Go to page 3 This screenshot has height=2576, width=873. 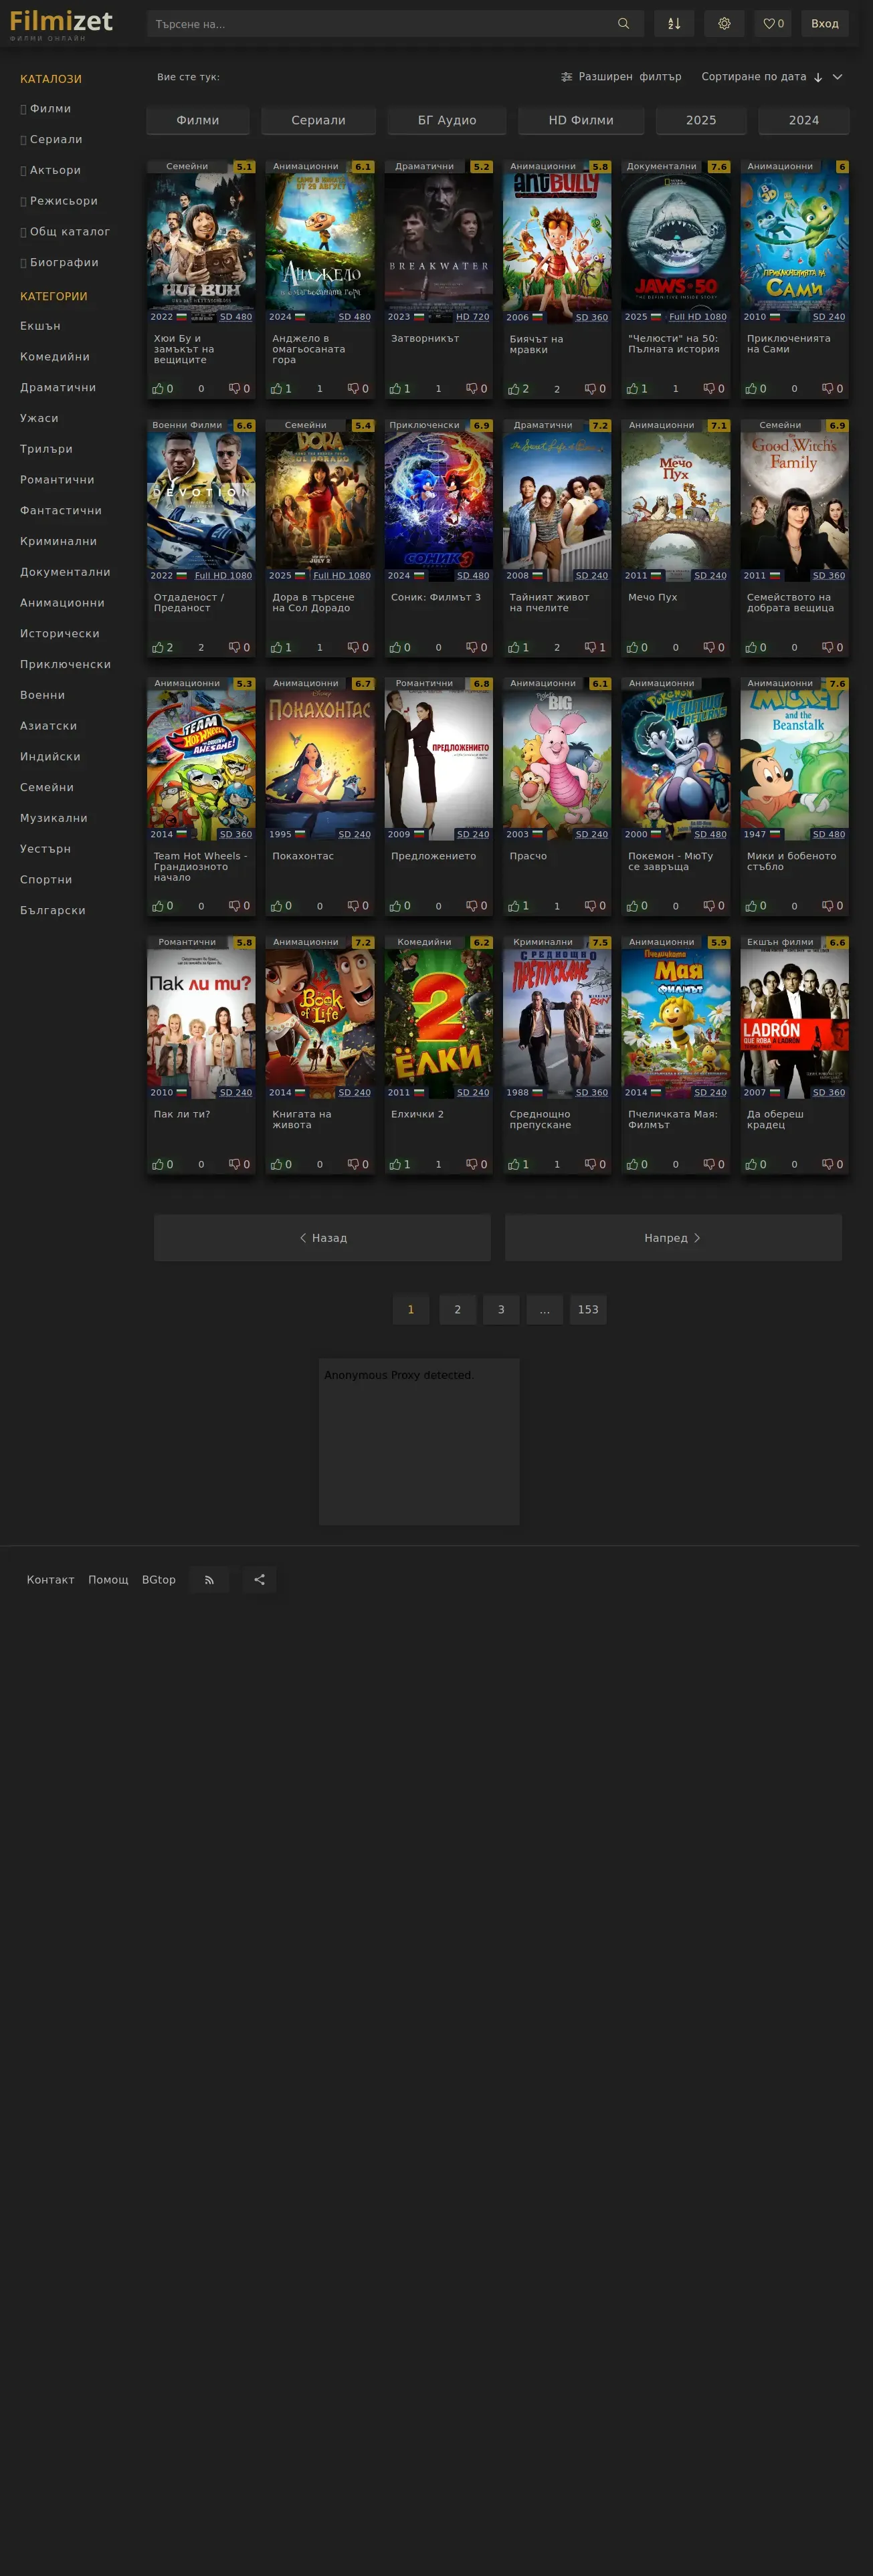[x=501, y=1310]
